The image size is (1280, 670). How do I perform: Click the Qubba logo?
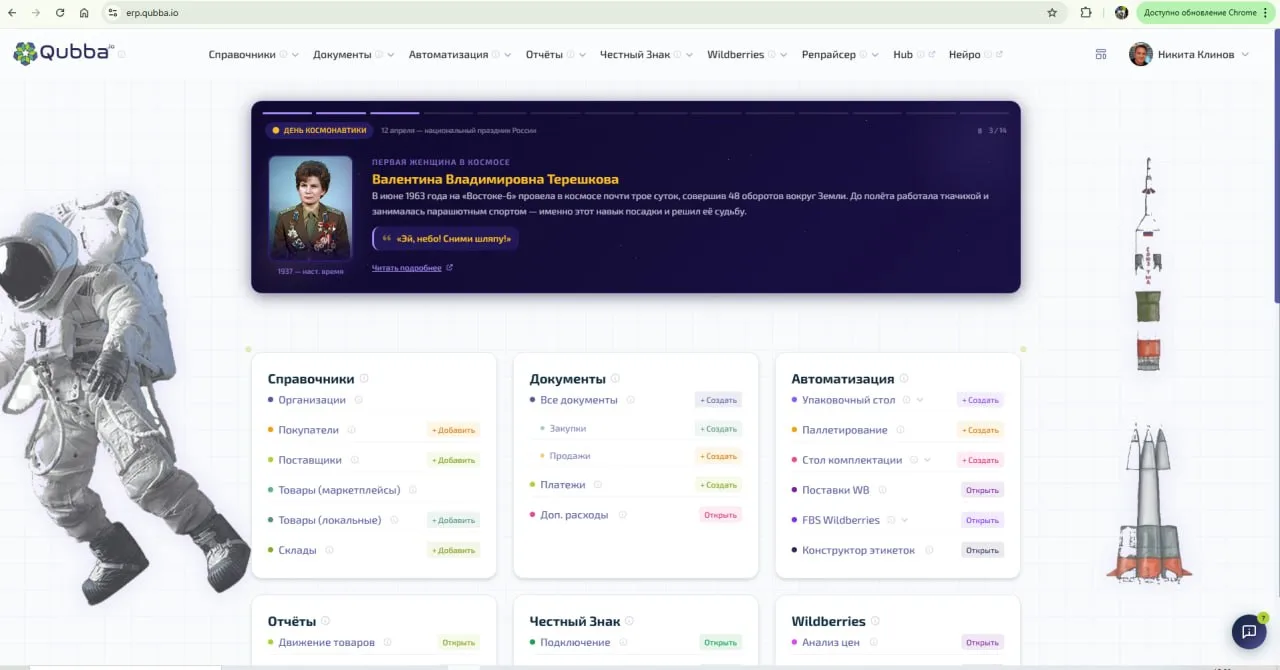pyautogui.click(x=65, y=54)
